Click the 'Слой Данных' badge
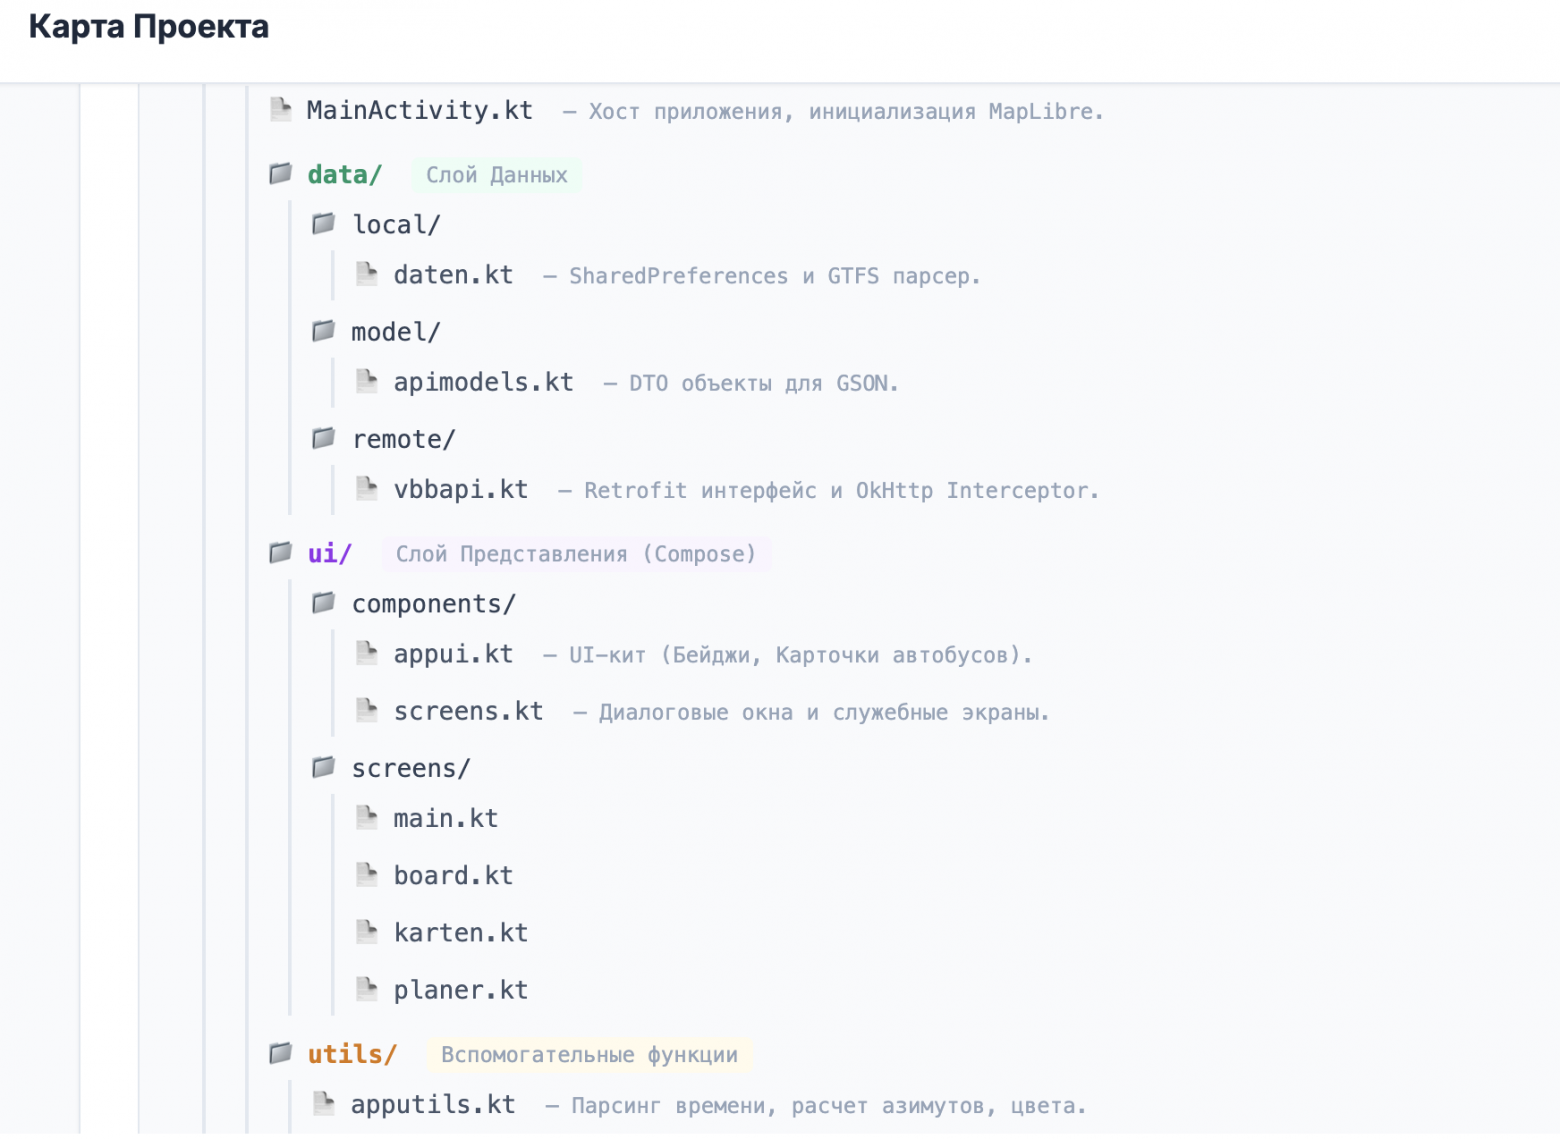The width and height of the screenshot is (1560, 1139). point(496,175)
